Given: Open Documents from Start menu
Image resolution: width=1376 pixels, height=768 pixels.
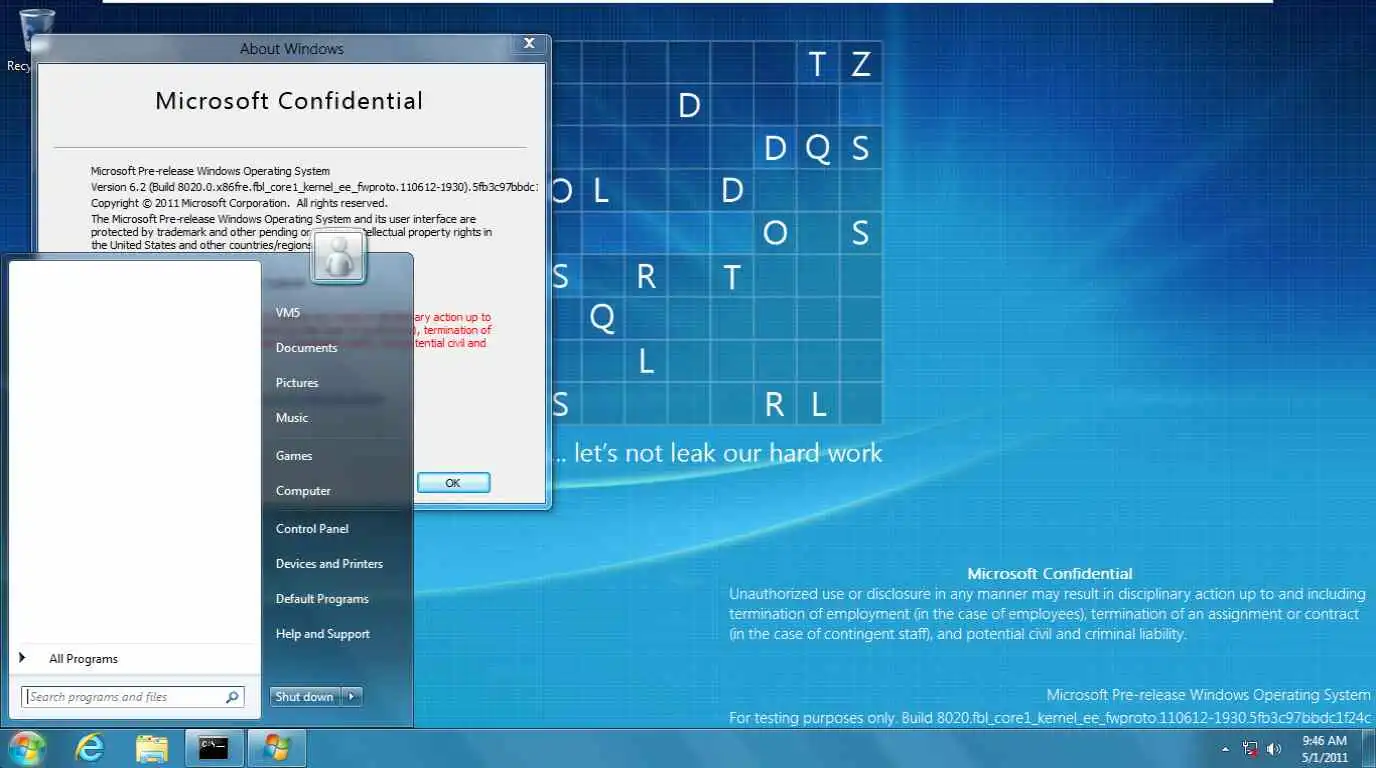Looking at the screenshot, I should (306, 348).
